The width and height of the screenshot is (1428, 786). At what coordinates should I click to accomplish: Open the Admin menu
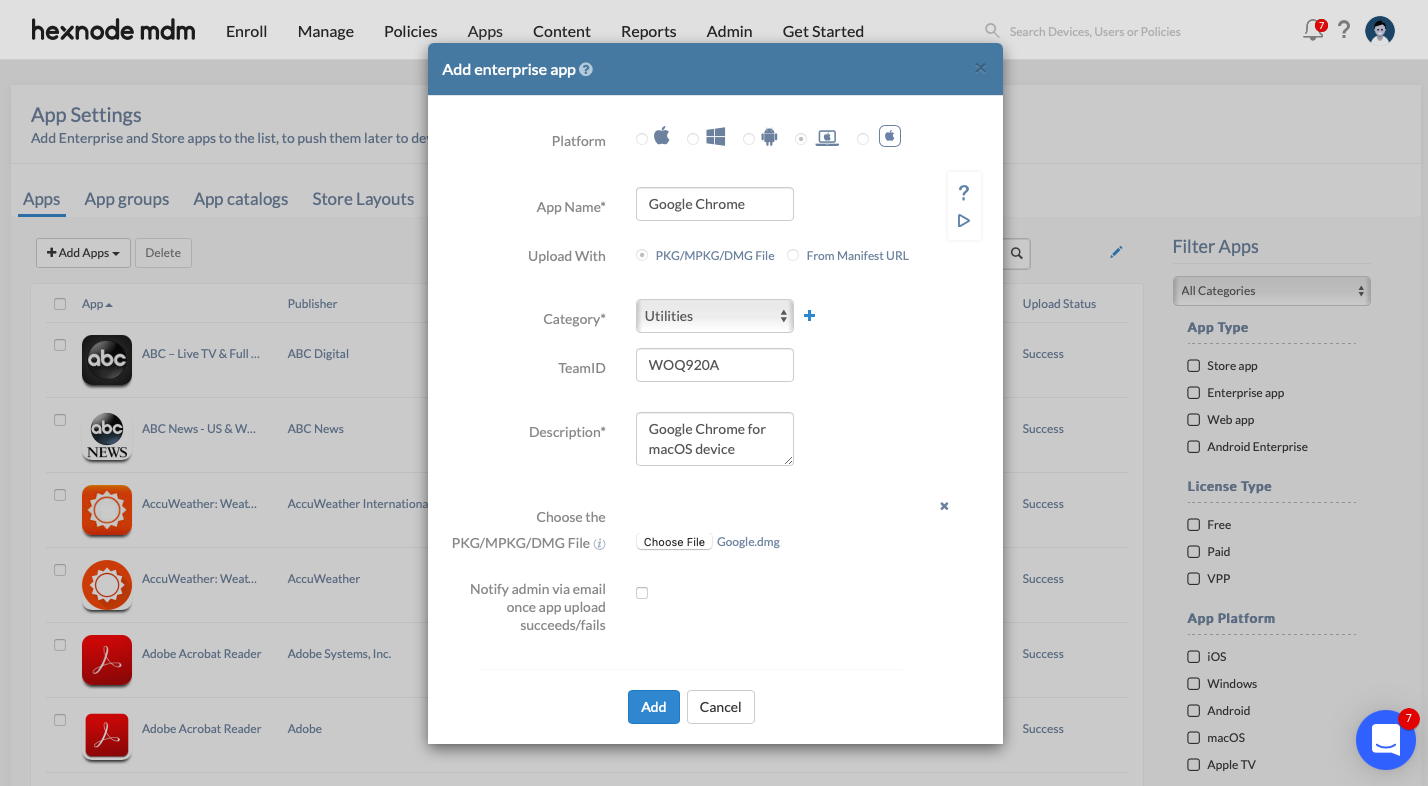730,31
